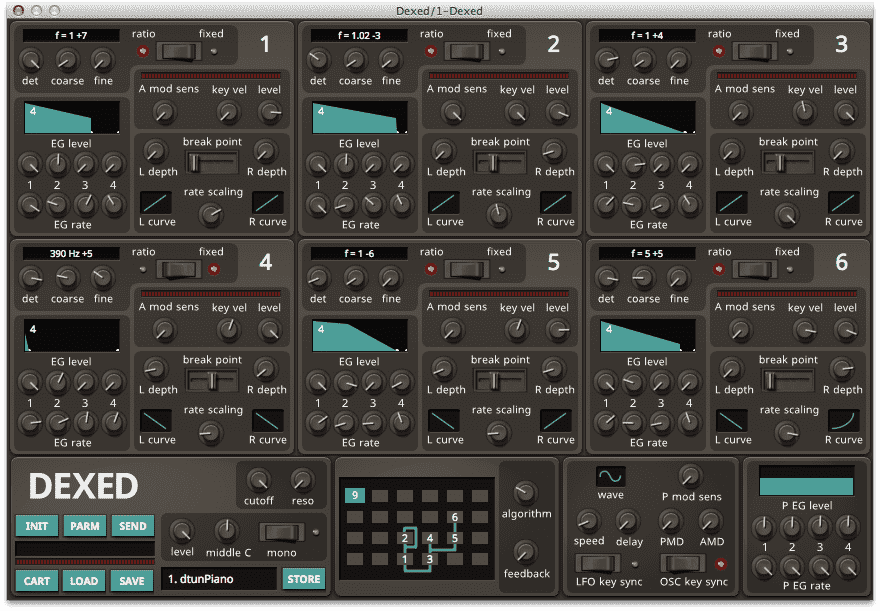Click operator 5 L curve icon
The width and height of the screenshot is (880, 611).
(x=444, y=421)
